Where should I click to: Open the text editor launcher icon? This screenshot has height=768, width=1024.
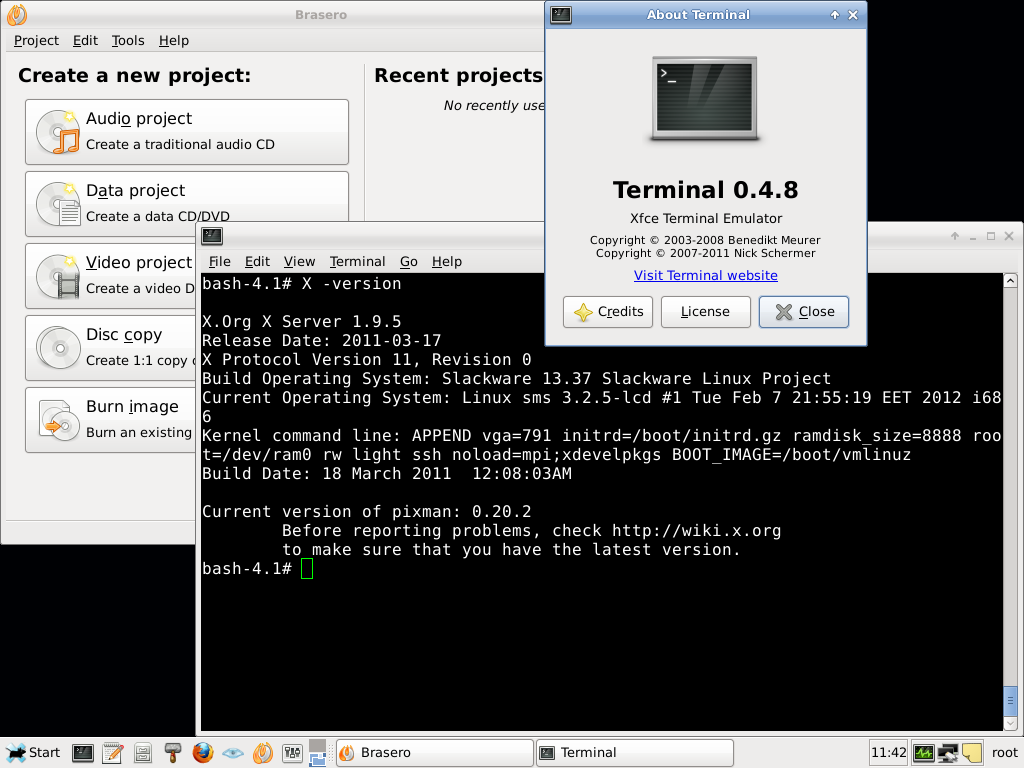[x=112, y=752]
